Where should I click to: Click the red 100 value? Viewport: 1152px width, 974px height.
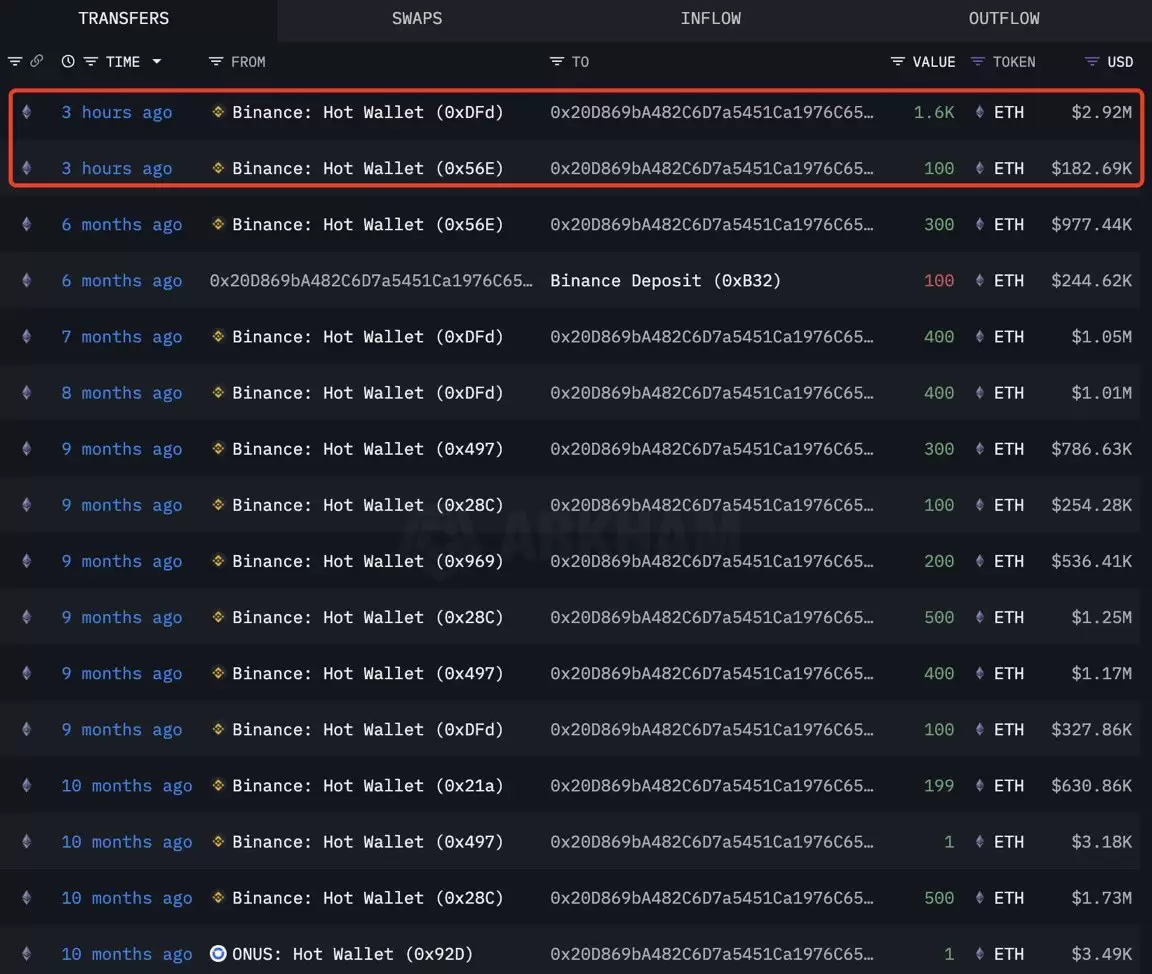(x=939, y=281)
